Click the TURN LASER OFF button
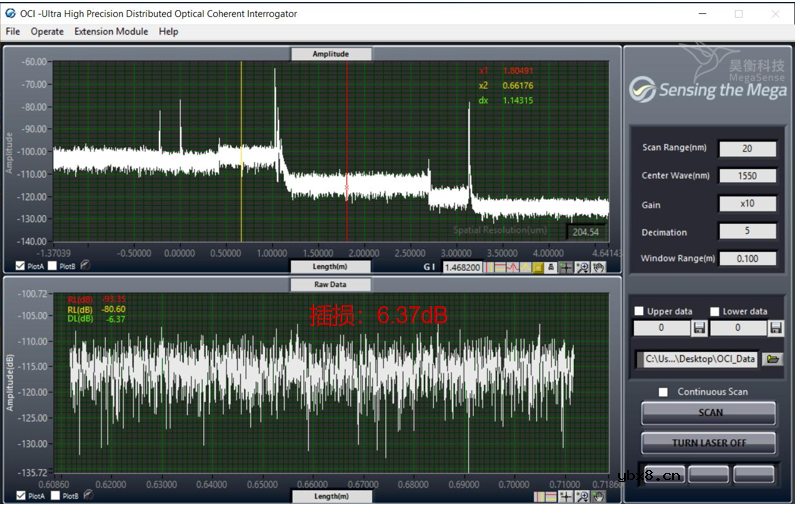The height and width of the screenshot is (506, 796). coord(708,442)
